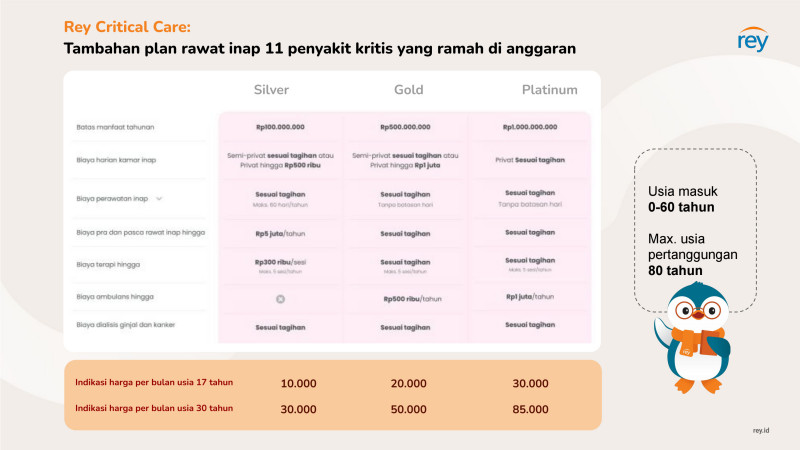Click the penguin mascot illustration
Image resolution: width=800 pixels, height=450 pixels.
[x=693, y=338]
